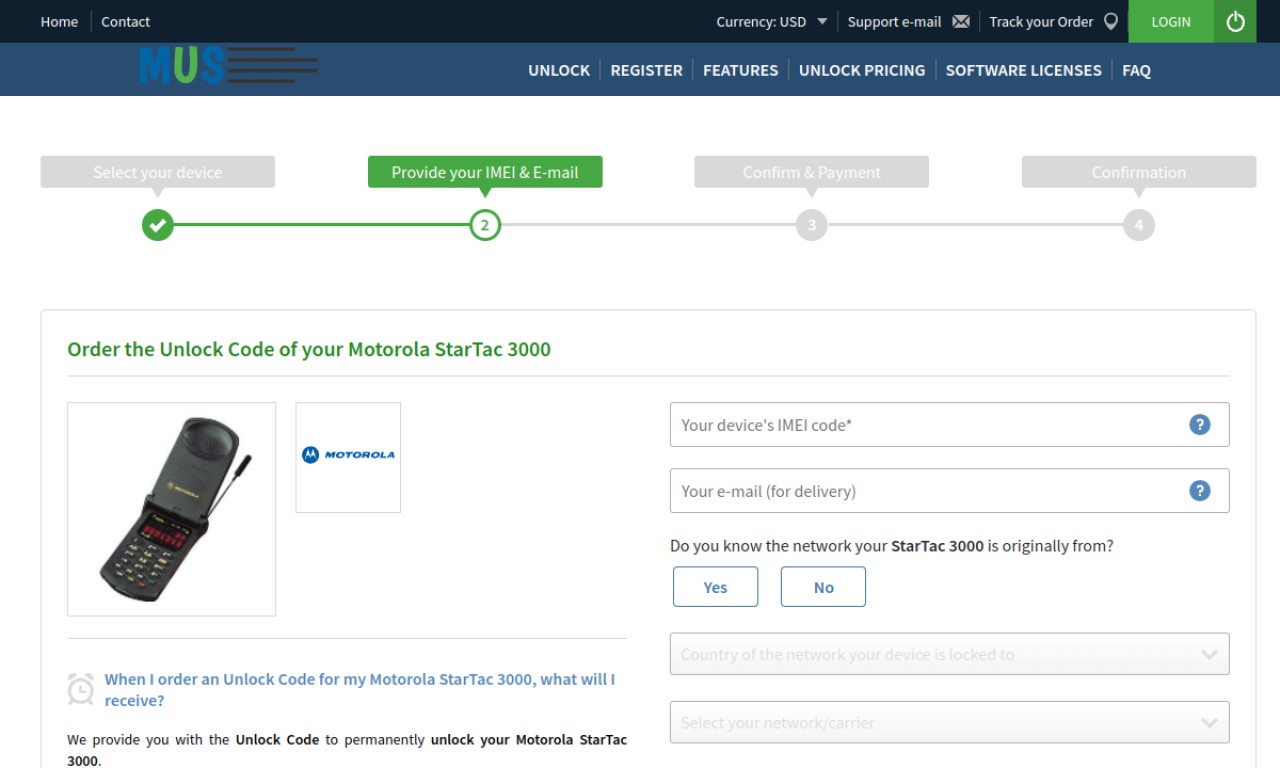Click the Motorola StarTac phone image
Screen dimensions: 1280x768
[171, 509]
